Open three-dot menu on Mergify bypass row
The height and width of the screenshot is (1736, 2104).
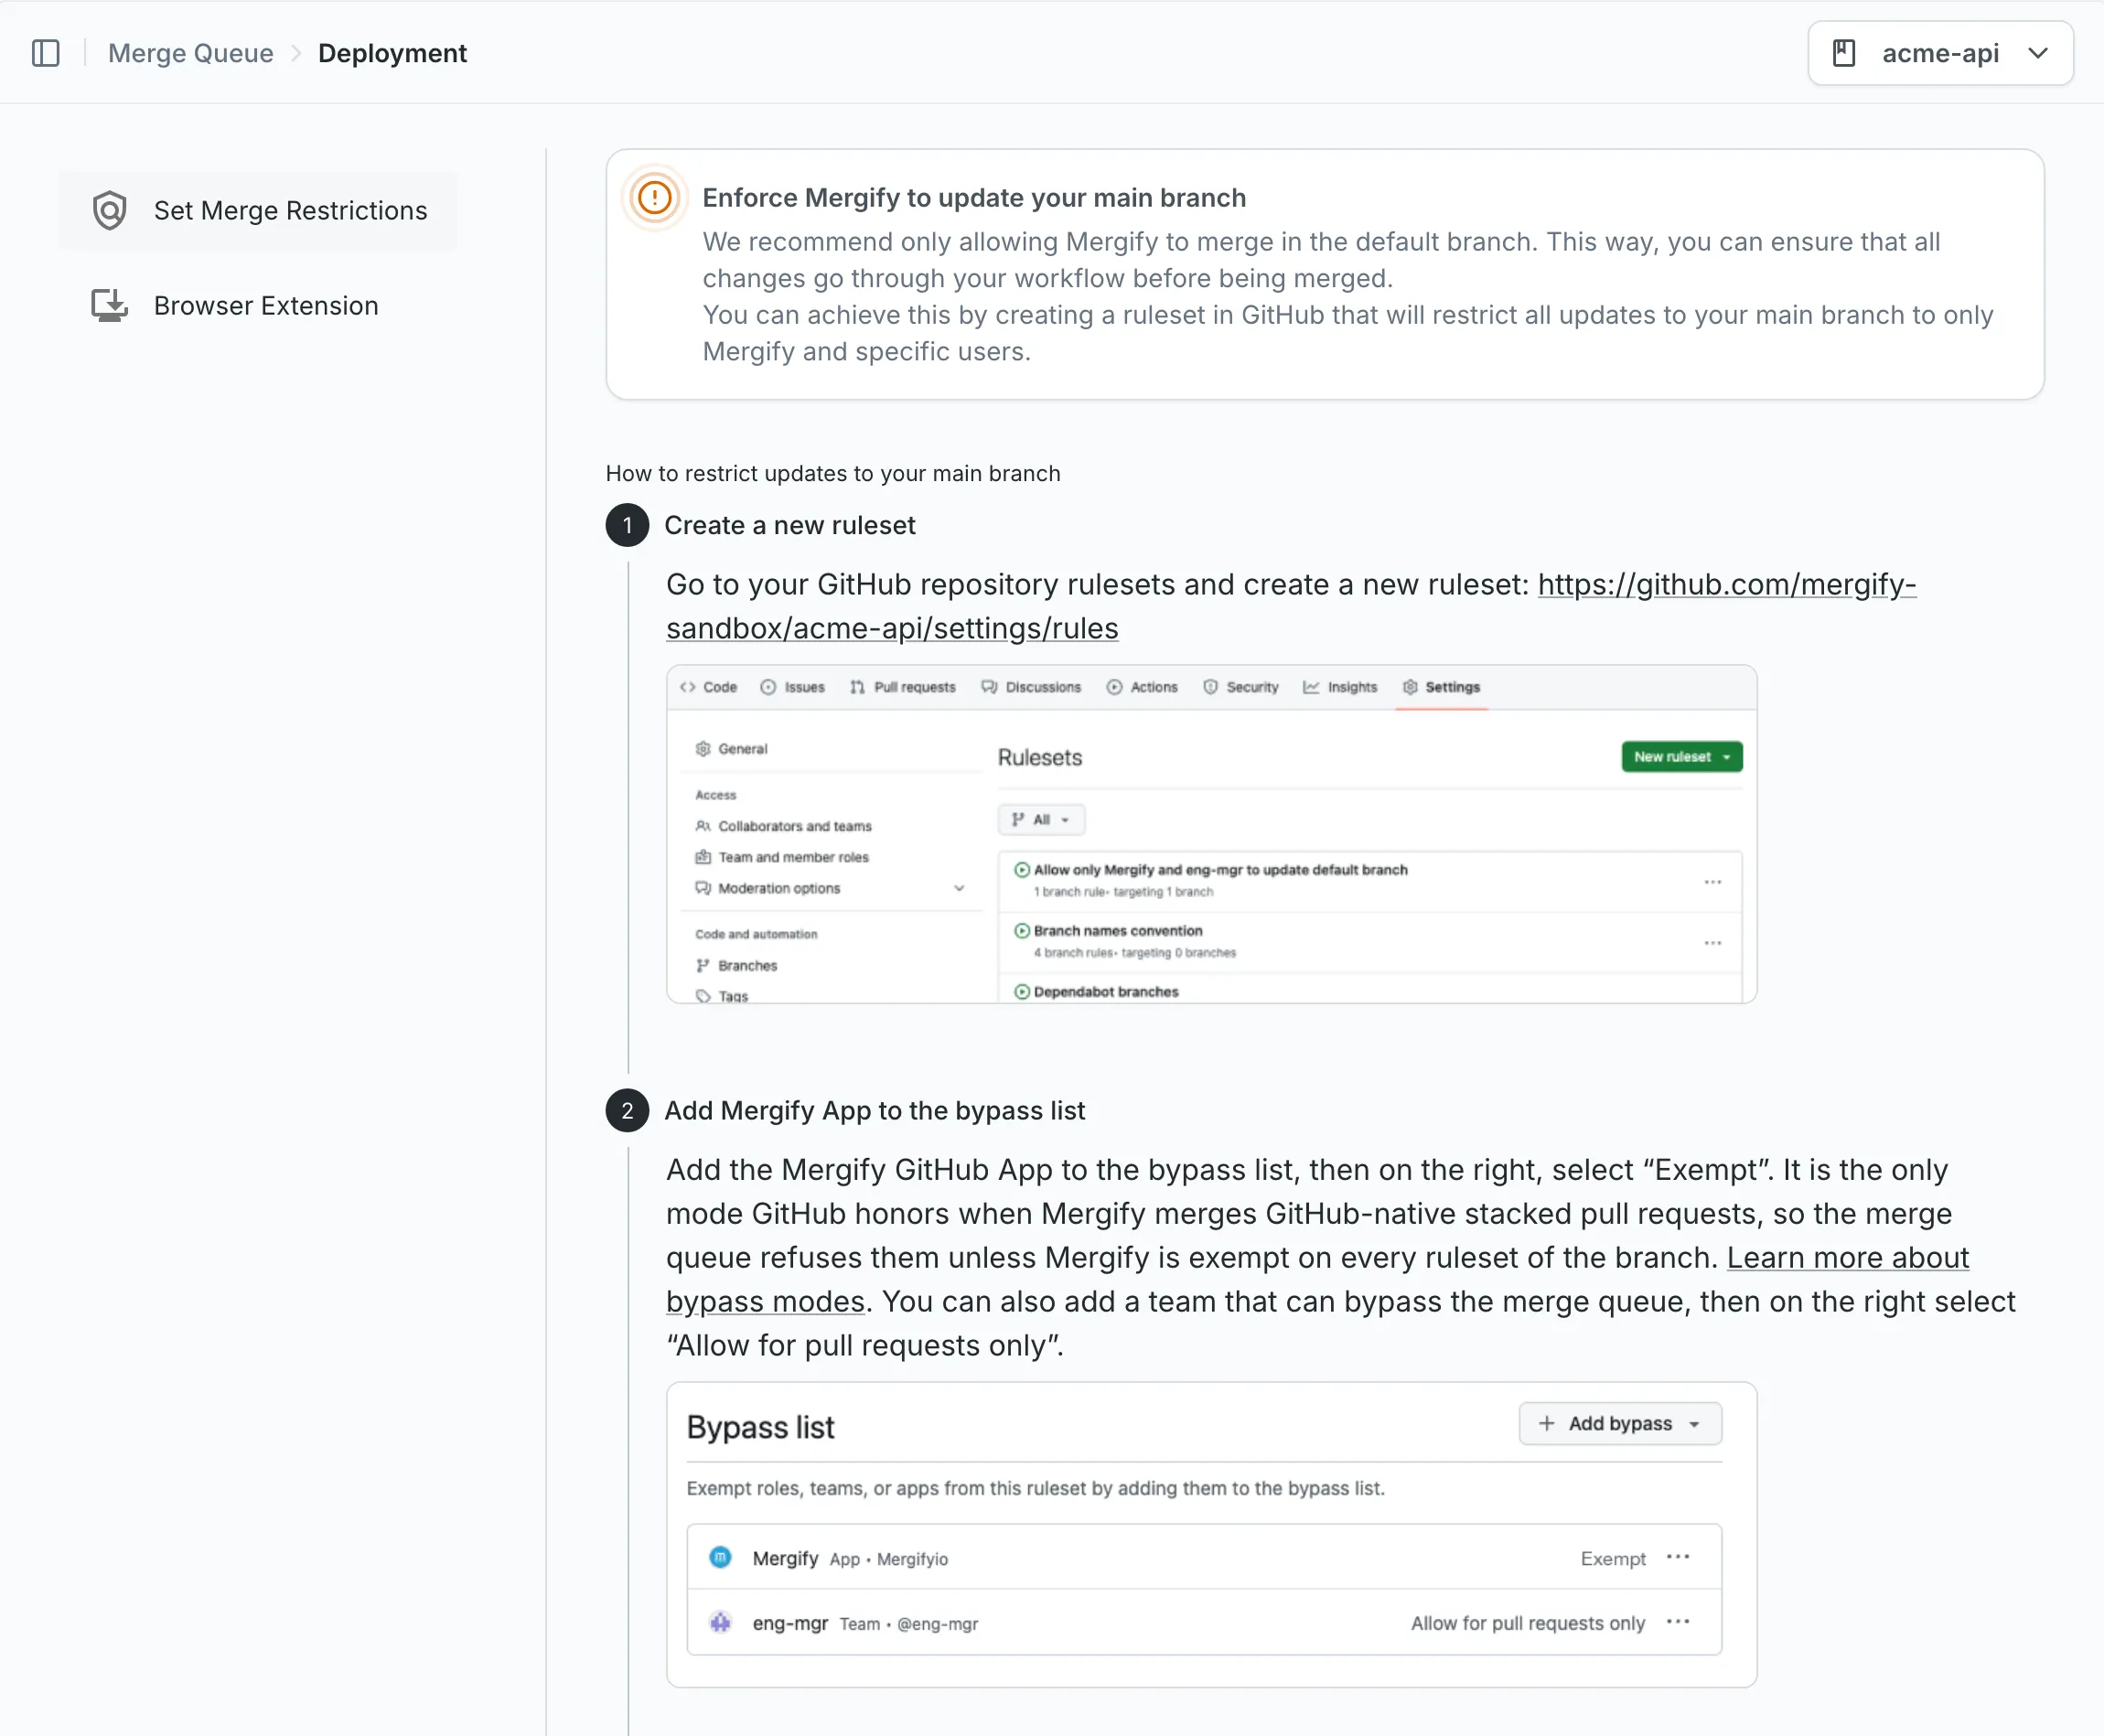pyautogui.click(x=1678, y=1557)
